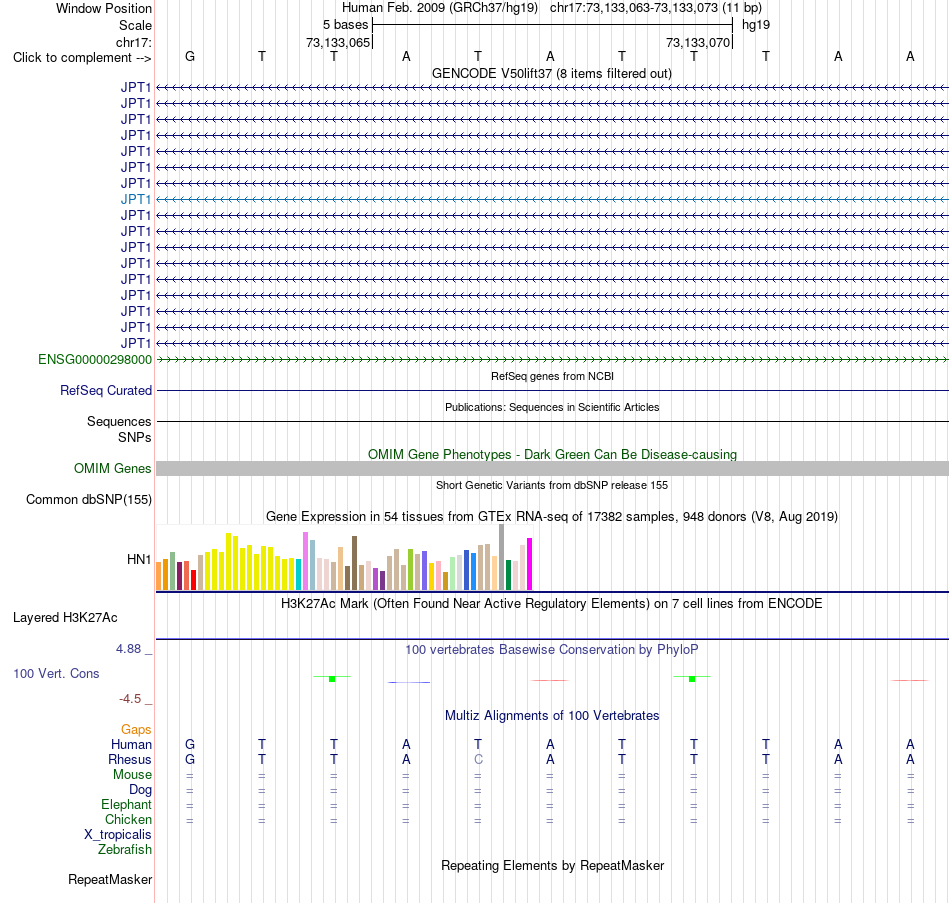Click the cyan bar in GTEx chart
This screenshot has height=903, width=950.
tap(299, 574)
